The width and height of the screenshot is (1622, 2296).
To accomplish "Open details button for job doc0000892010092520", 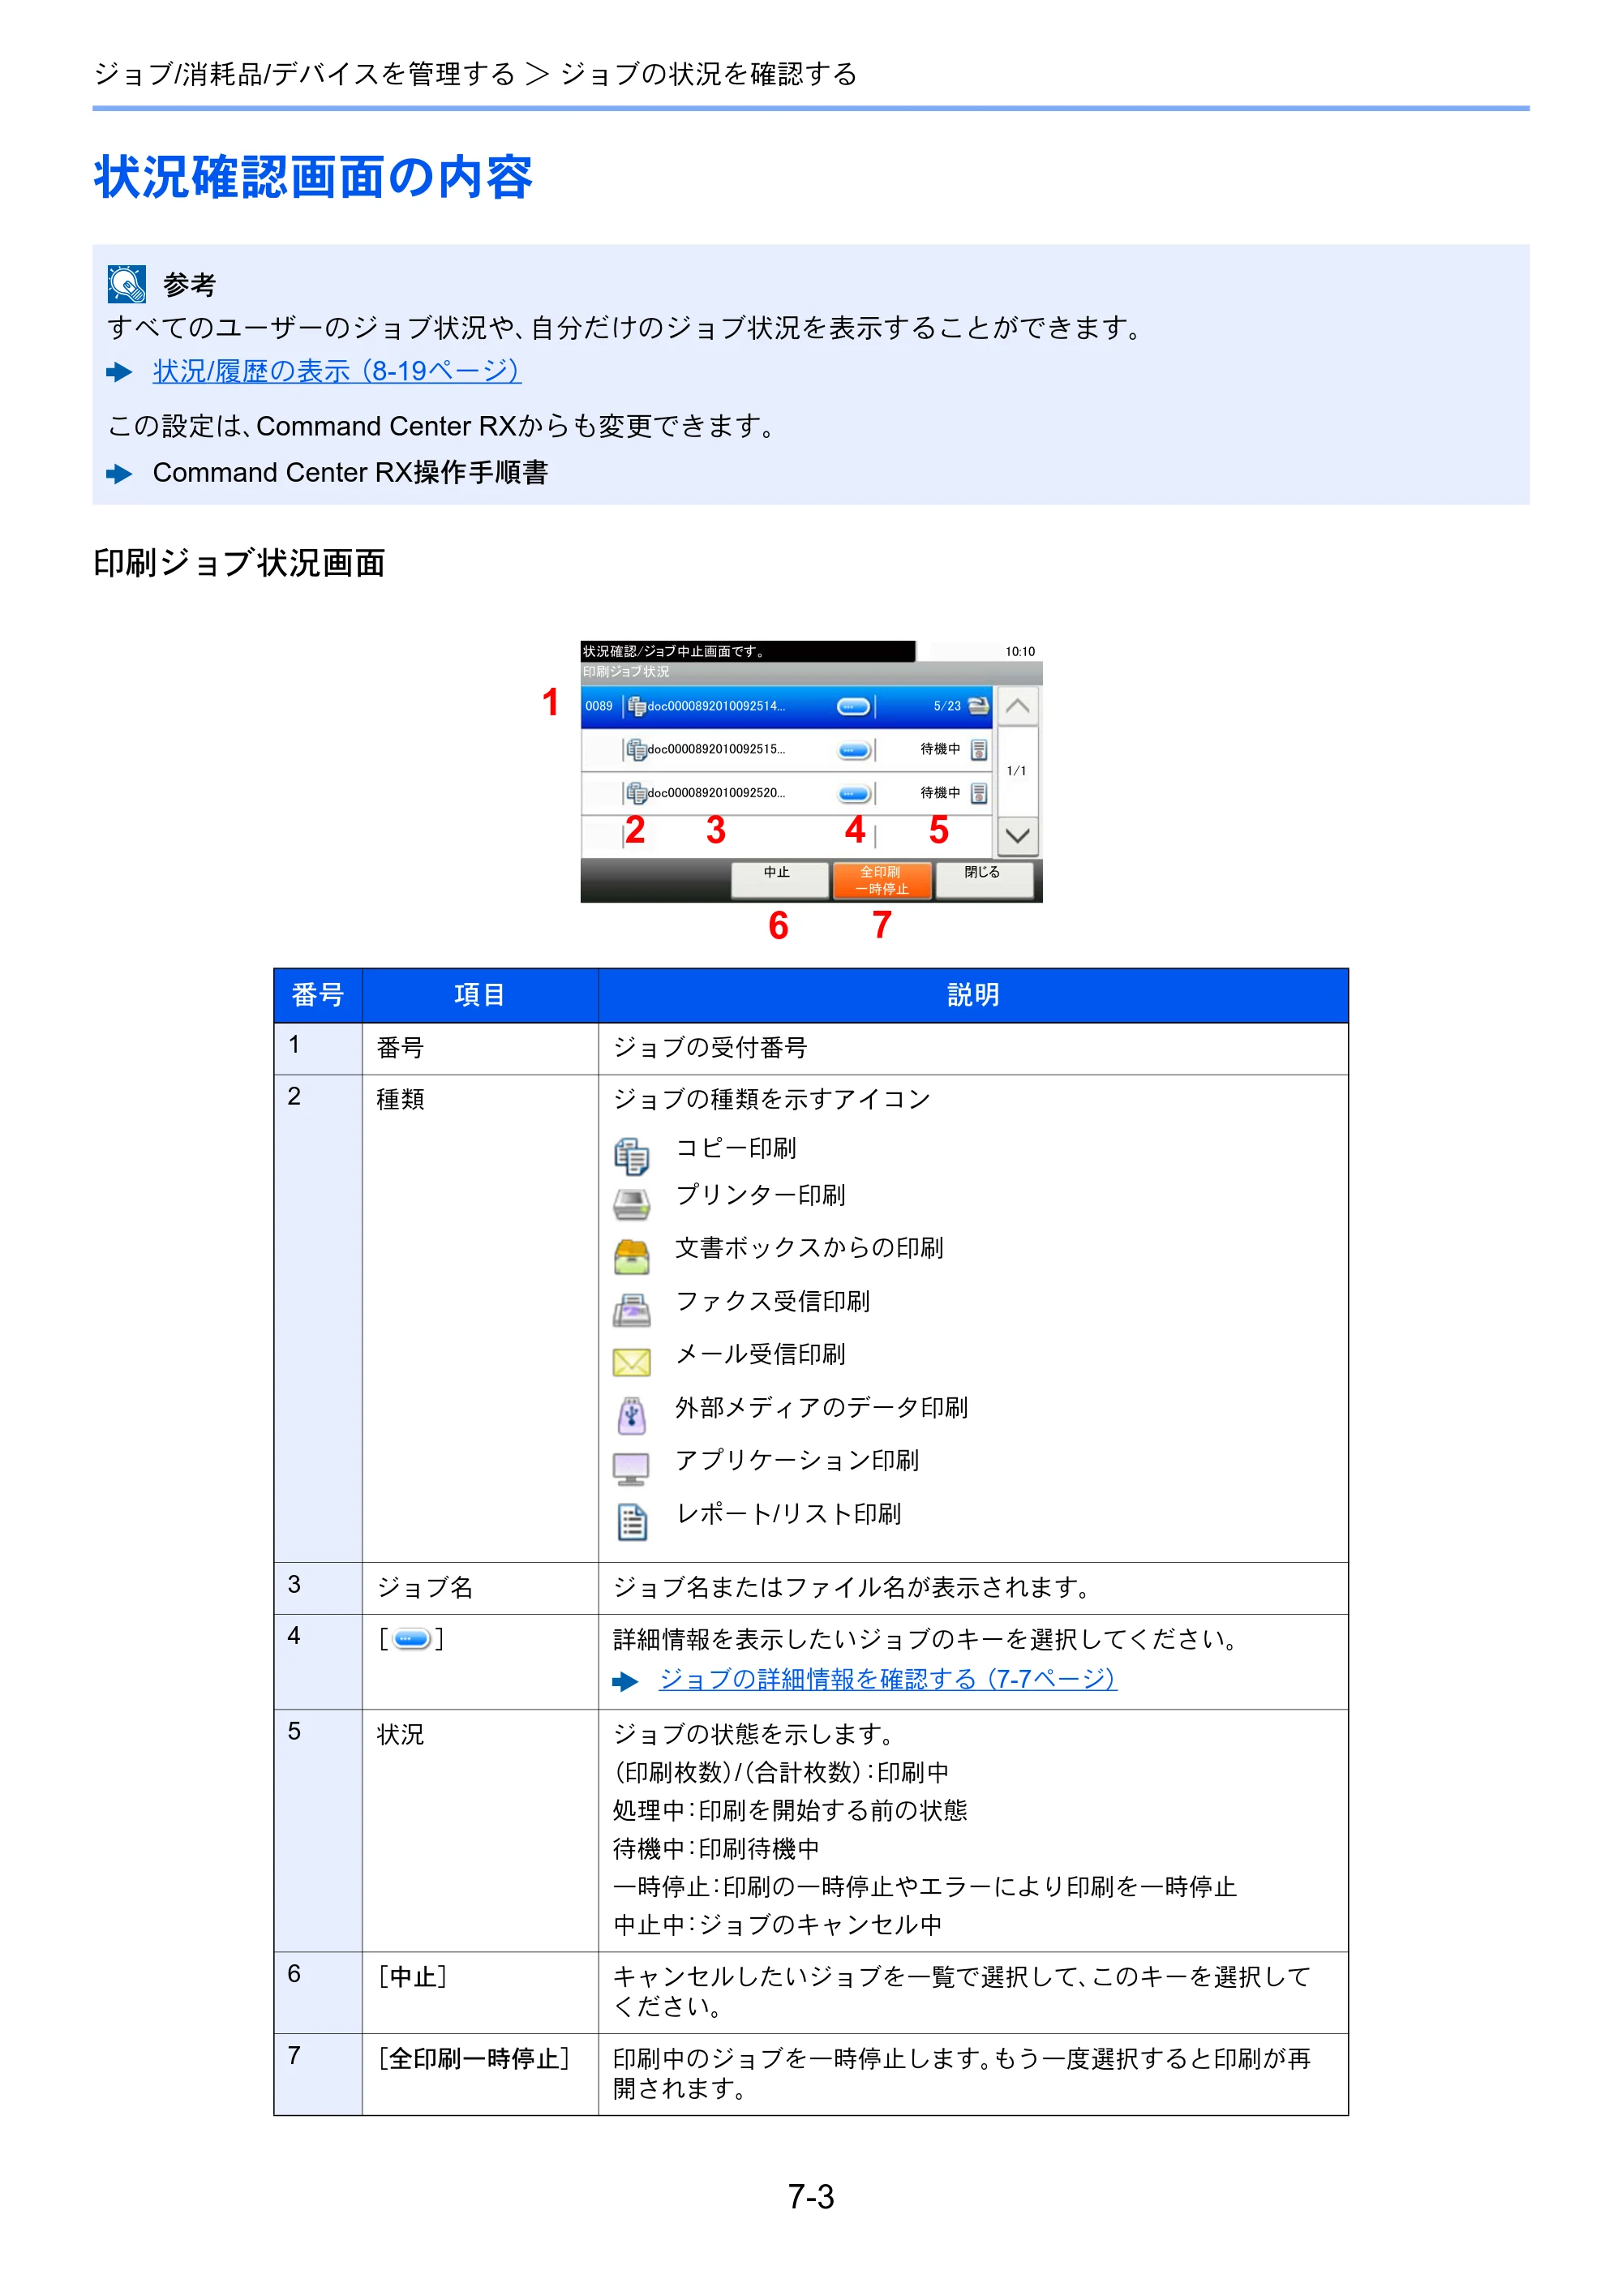I will 854,794.
